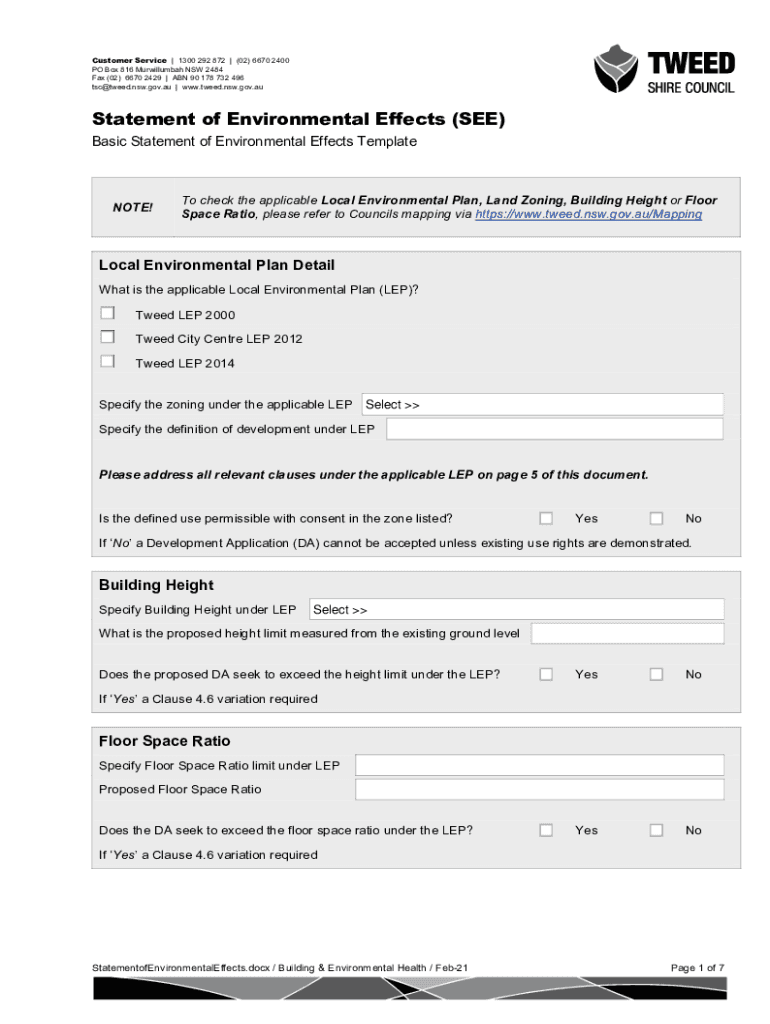The width and height of the screenshot is (770, 1024).
Task: Open the tweed.nsw.gov.au/Mapping link
Action: click(x=588, y=214)
